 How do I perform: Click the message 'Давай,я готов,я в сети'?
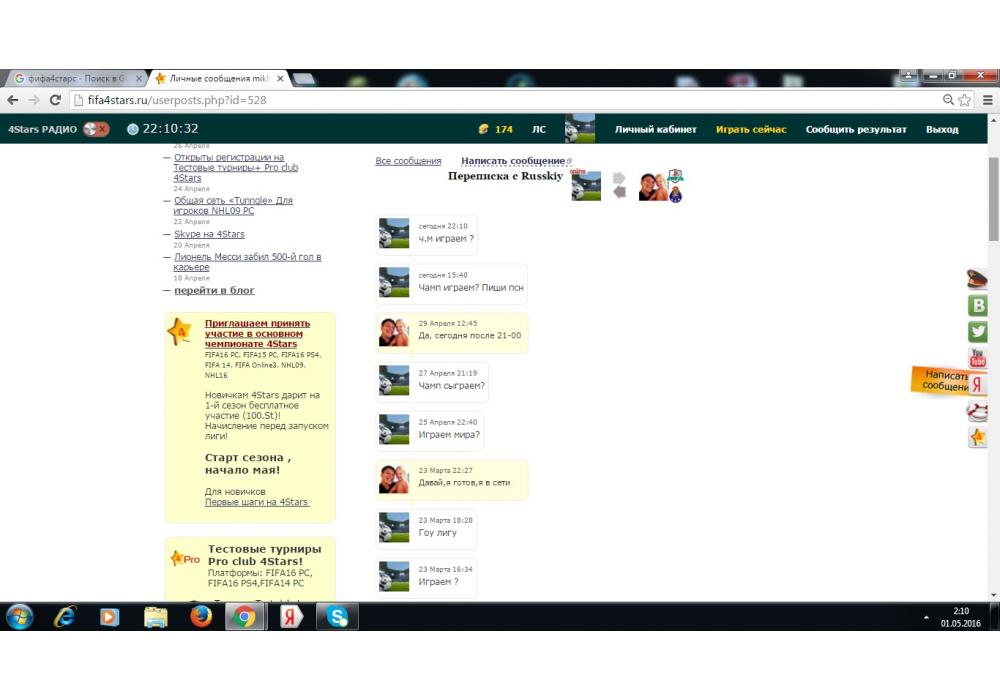(x=464, y=483)
